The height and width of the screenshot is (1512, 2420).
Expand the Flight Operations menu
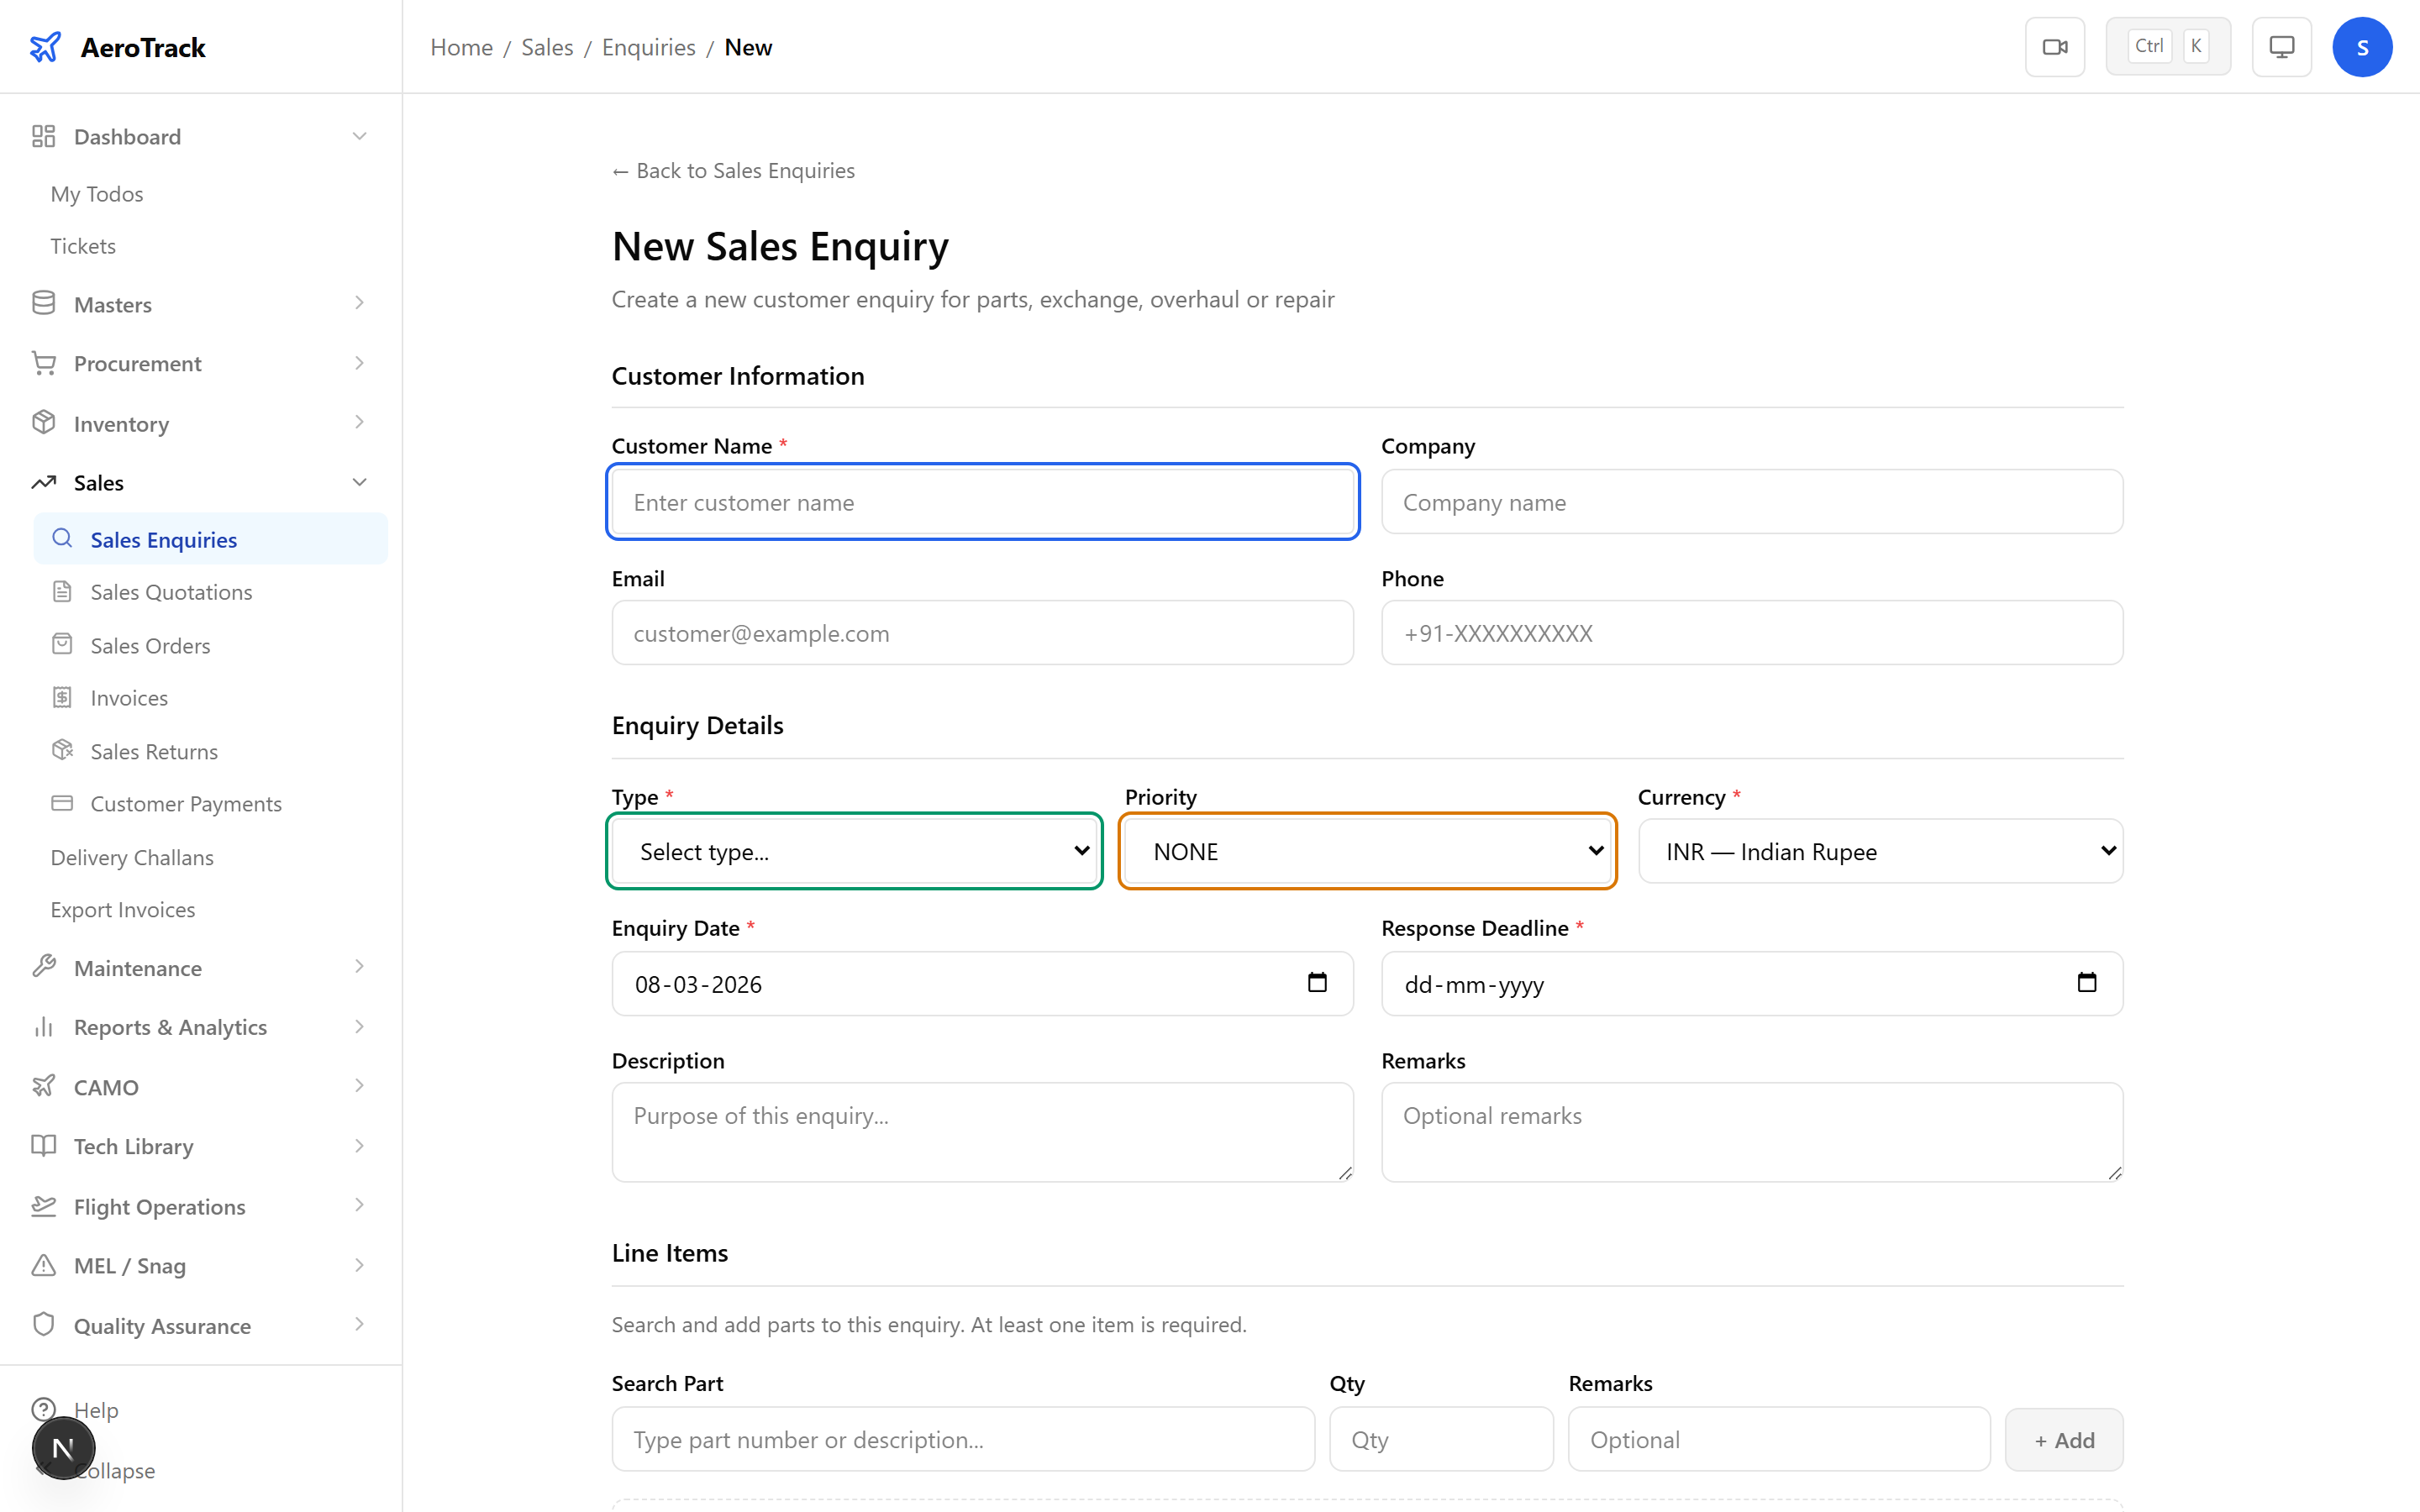[359, 1206]
